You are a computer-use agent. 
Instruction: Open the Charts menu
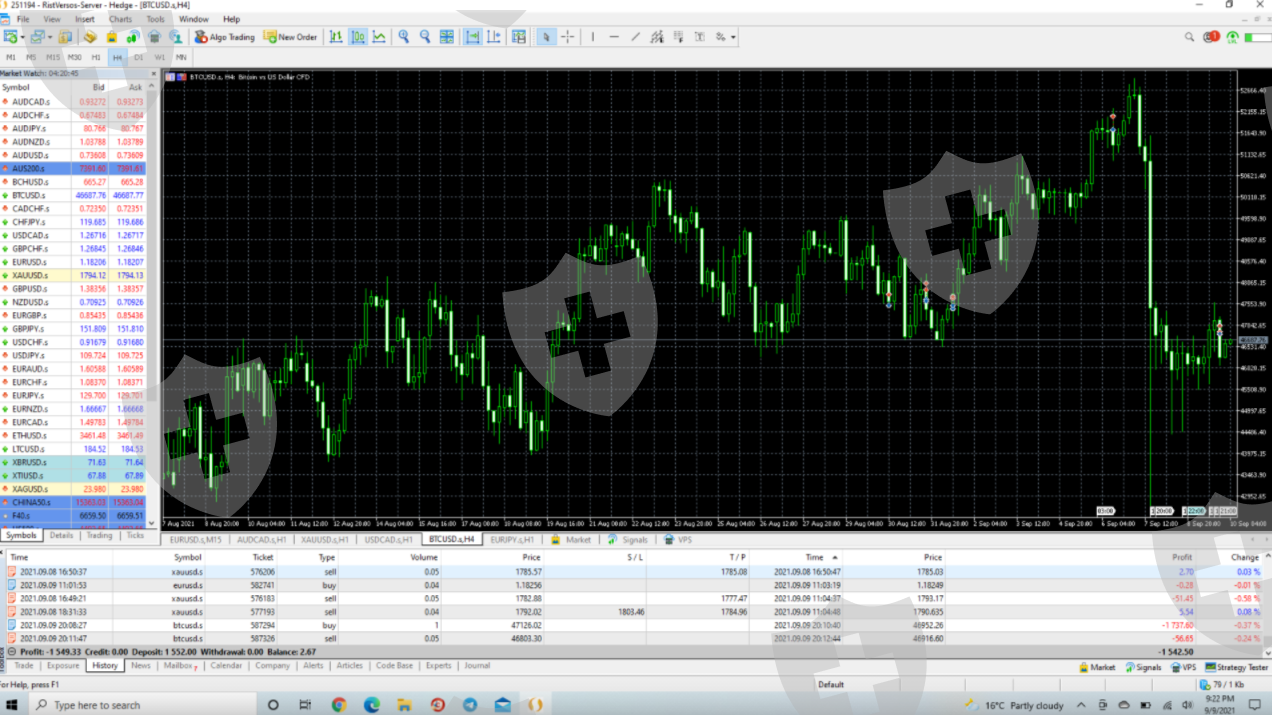[x=120, y=19]
